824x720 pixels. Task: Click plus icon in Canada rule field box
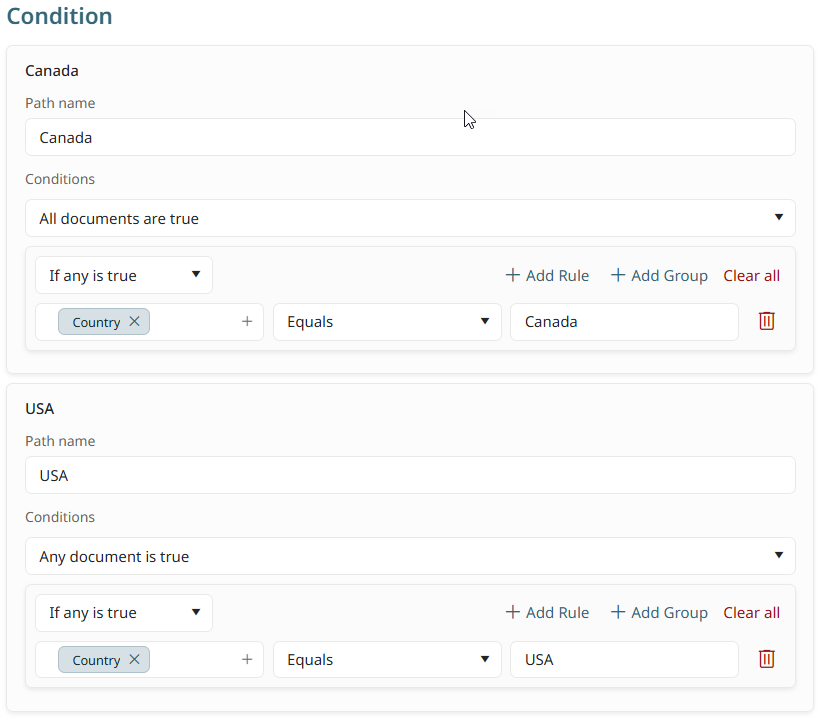click(x=247, y=322)
